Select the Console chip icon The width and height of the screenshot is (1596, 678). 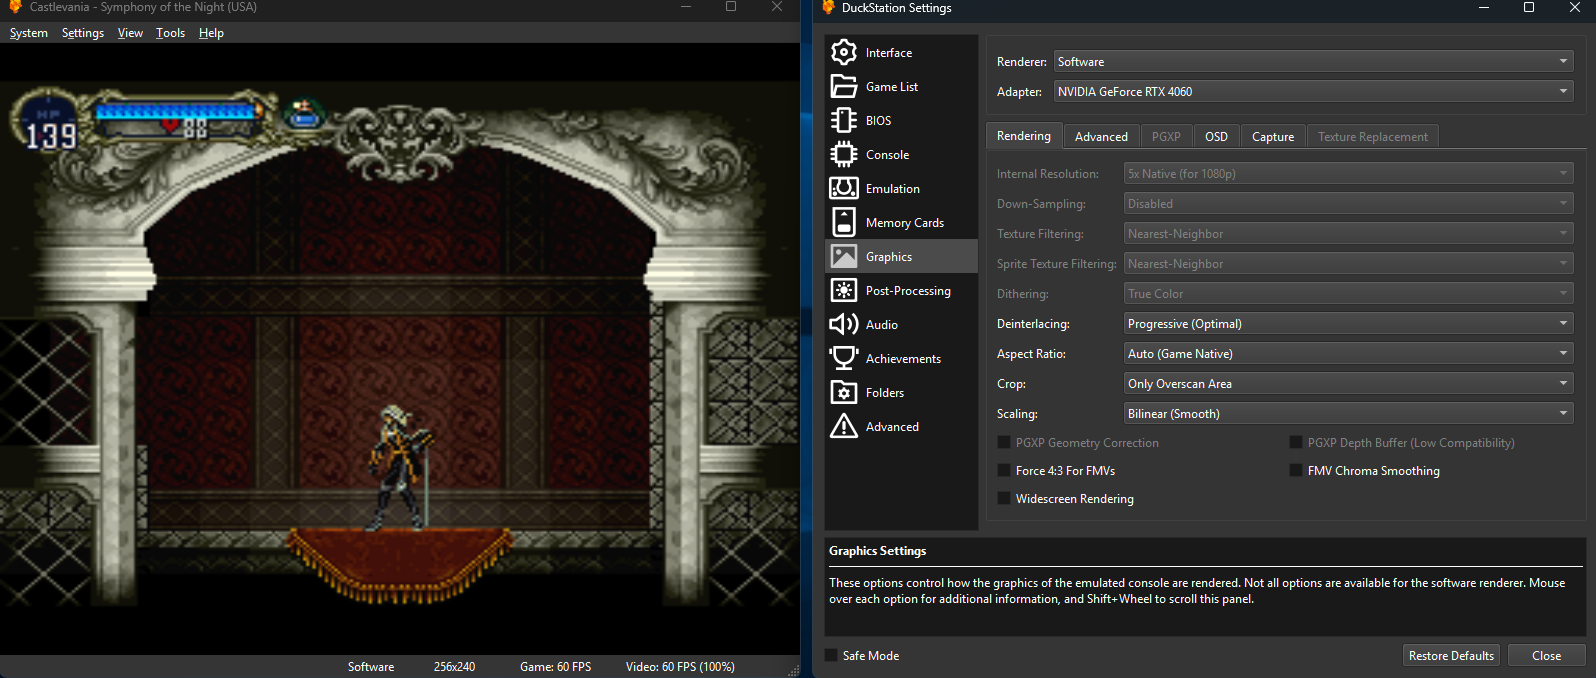coord(844,154)
